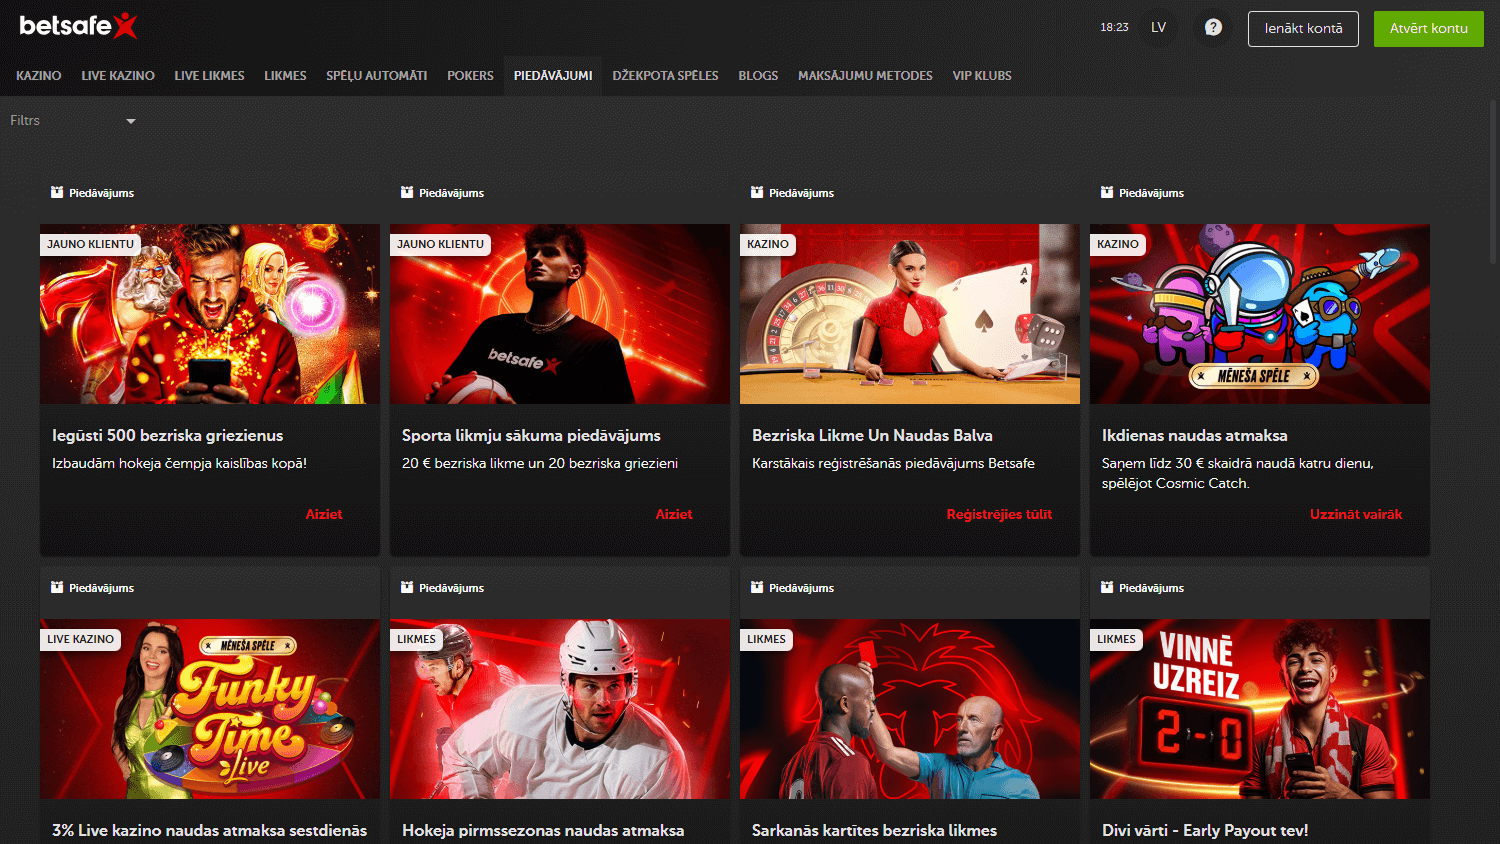Click the gift icon on the Cosmic Catch card
The height and width of the screenshot is (844, 1500).
(x=1105, y=192)
